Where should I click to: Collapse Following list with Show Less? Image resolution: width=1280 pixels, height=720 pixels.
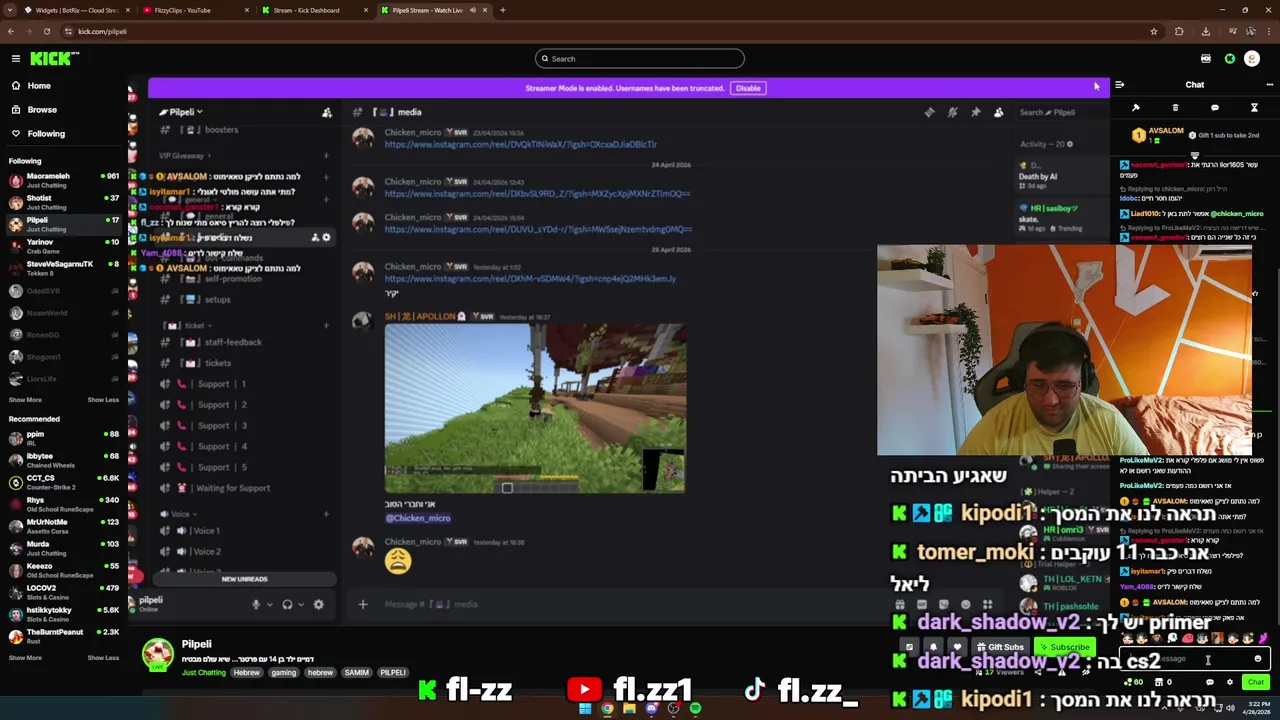coord(103,400)
